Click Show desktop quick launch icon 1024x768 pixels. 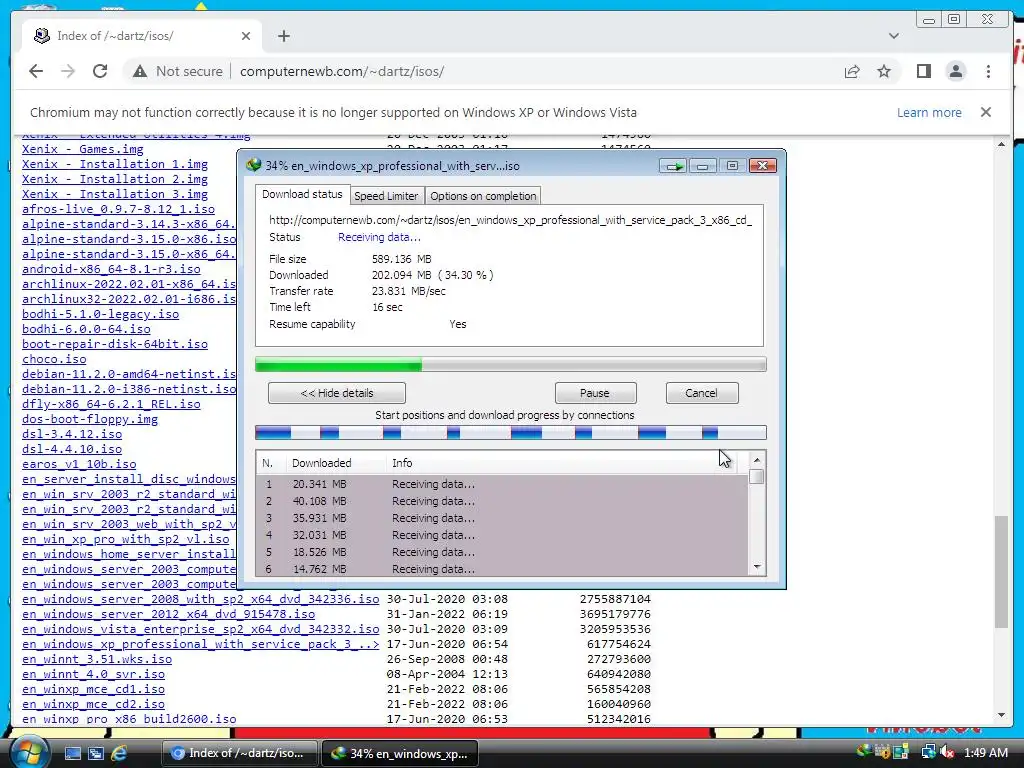click(72, 753)
